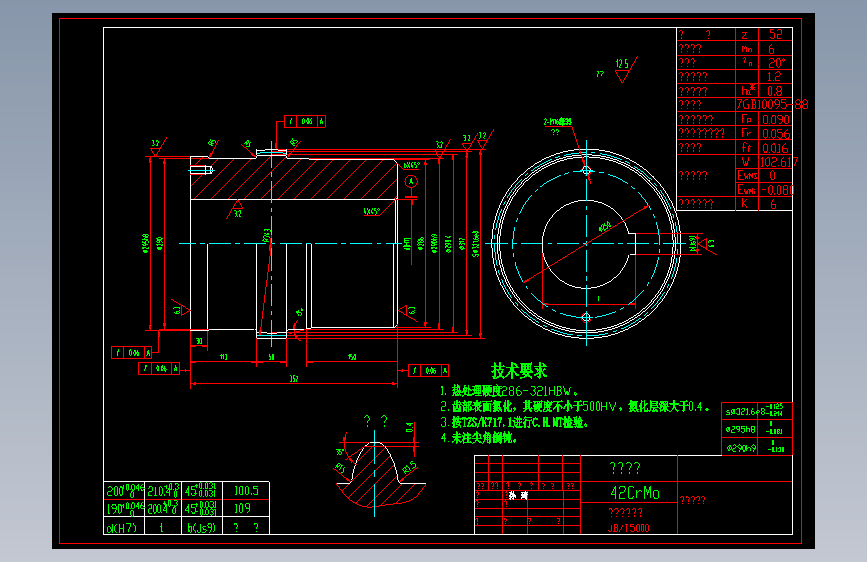Click the 12.5 surface roughness symbol
867x562 pixels.
[625, 69]
